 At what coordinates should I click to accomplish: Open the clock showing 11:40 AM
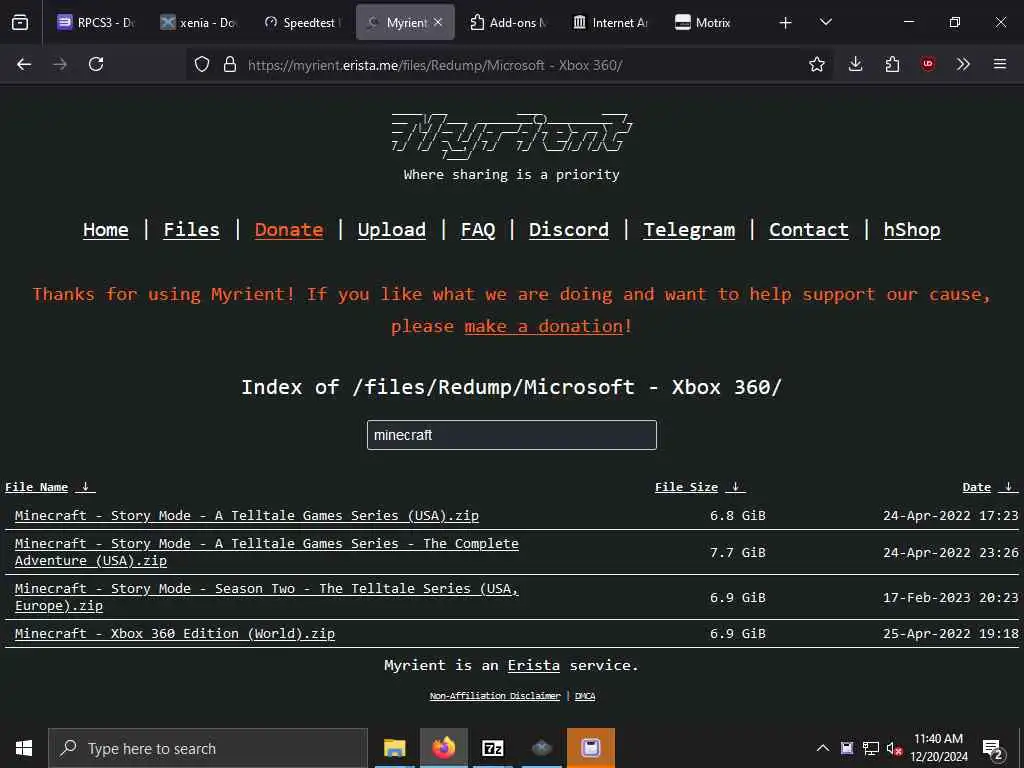tap(938, 748)
